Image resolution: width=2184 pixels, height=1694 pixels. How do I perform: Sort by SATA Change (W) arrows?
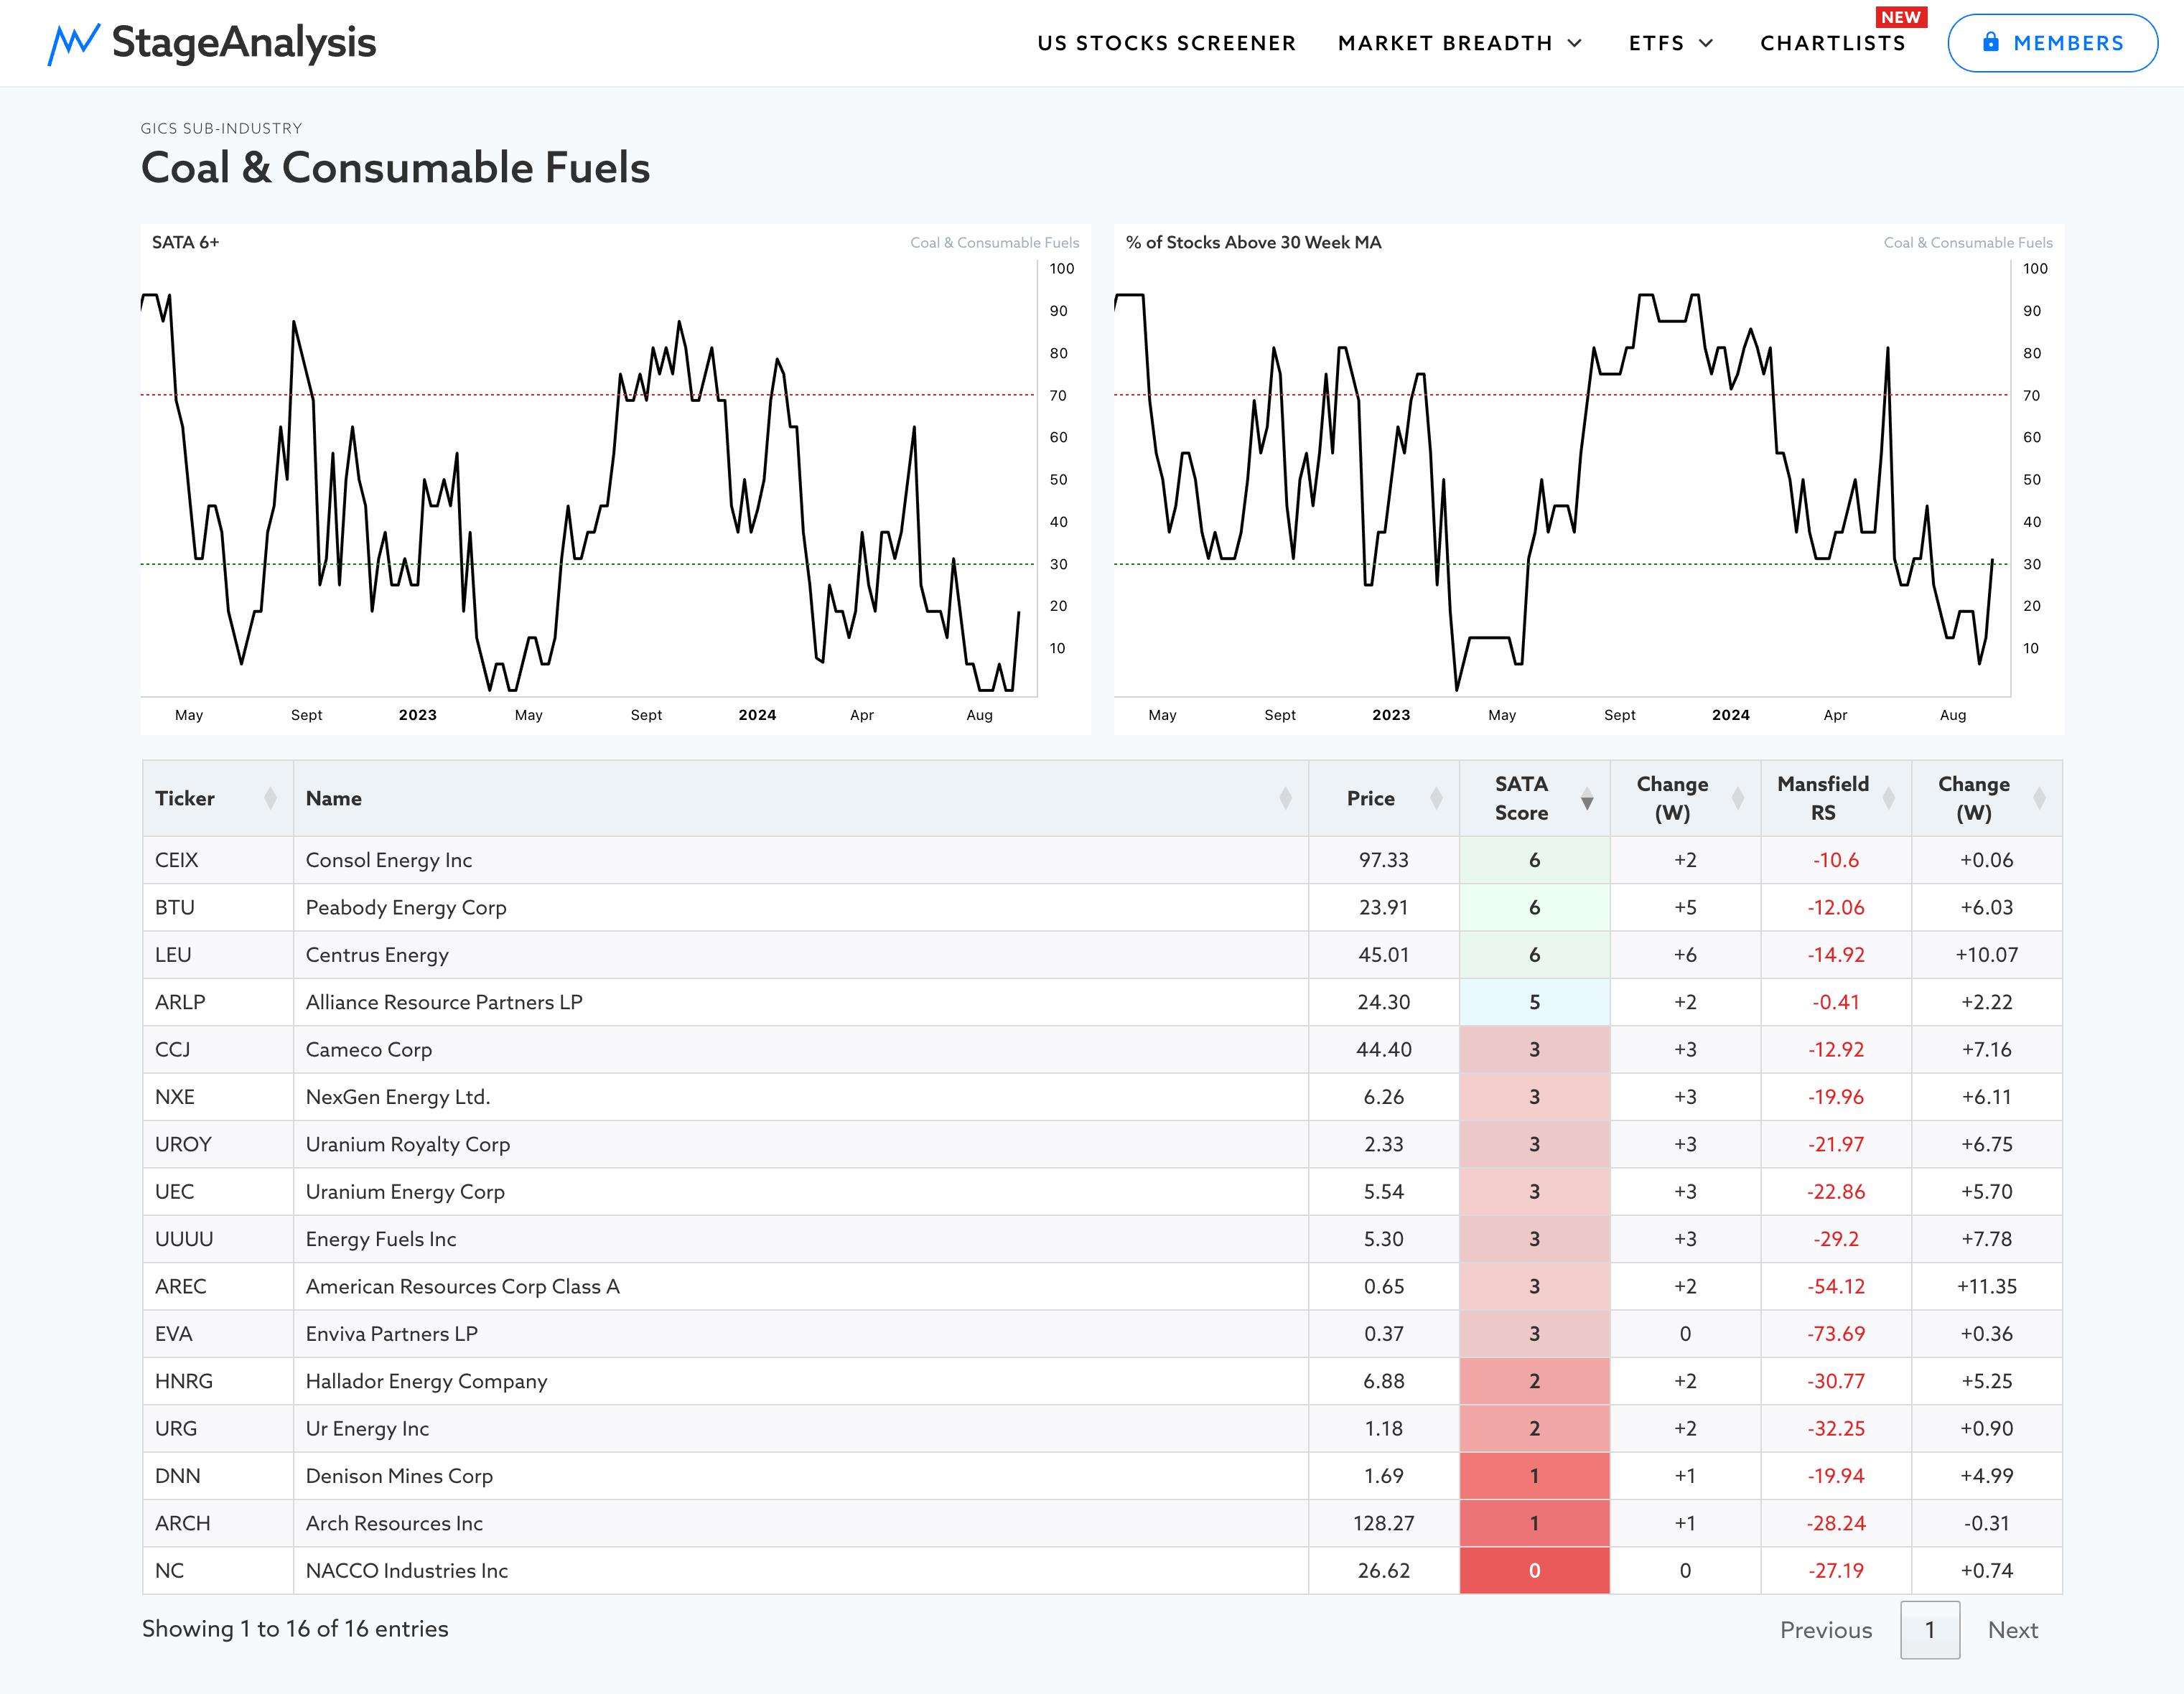coord(1738,798)
